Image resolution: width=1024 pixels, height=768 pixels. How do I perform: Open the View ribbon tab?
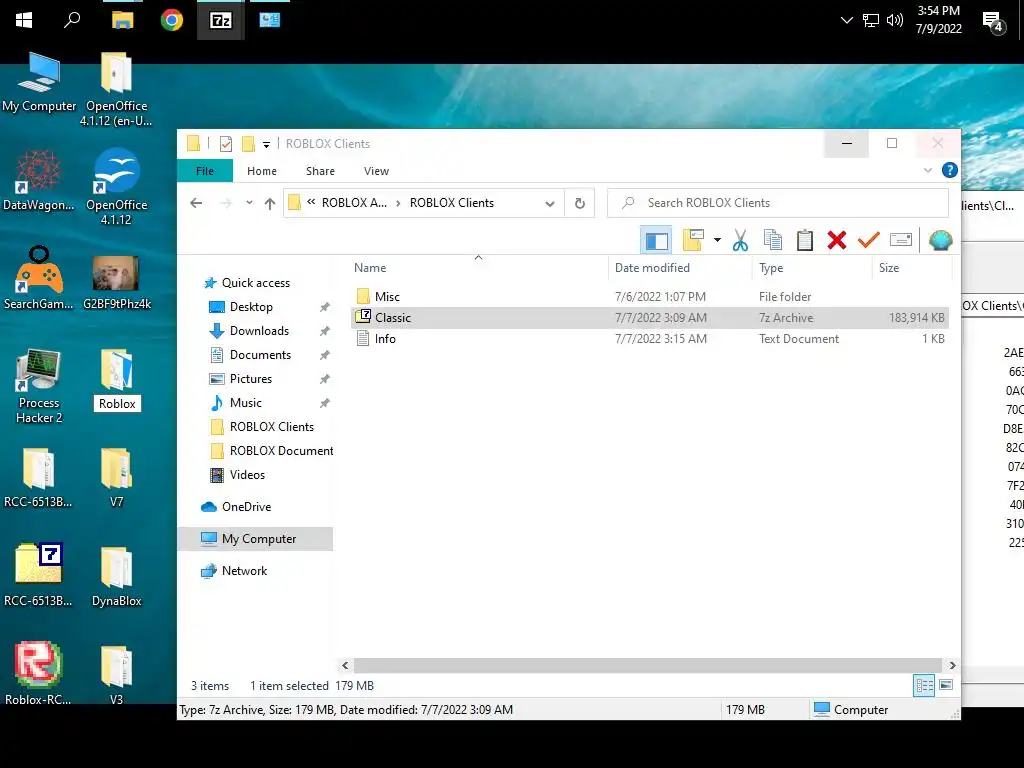click(376, 171)
